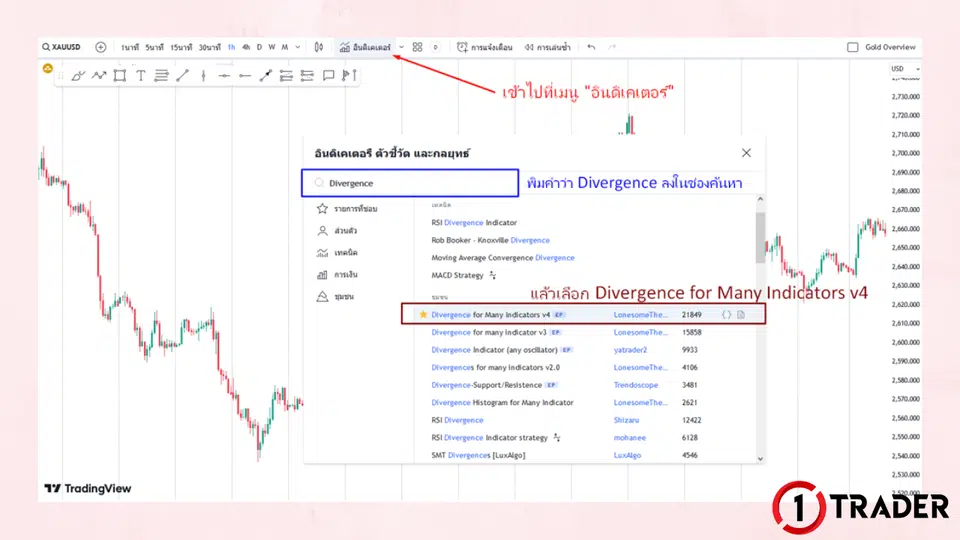Image resolution: width=960 pixels, height=540 pixels.
Task: Open the XAUUSD symbol search
Action: click(61, 47)
